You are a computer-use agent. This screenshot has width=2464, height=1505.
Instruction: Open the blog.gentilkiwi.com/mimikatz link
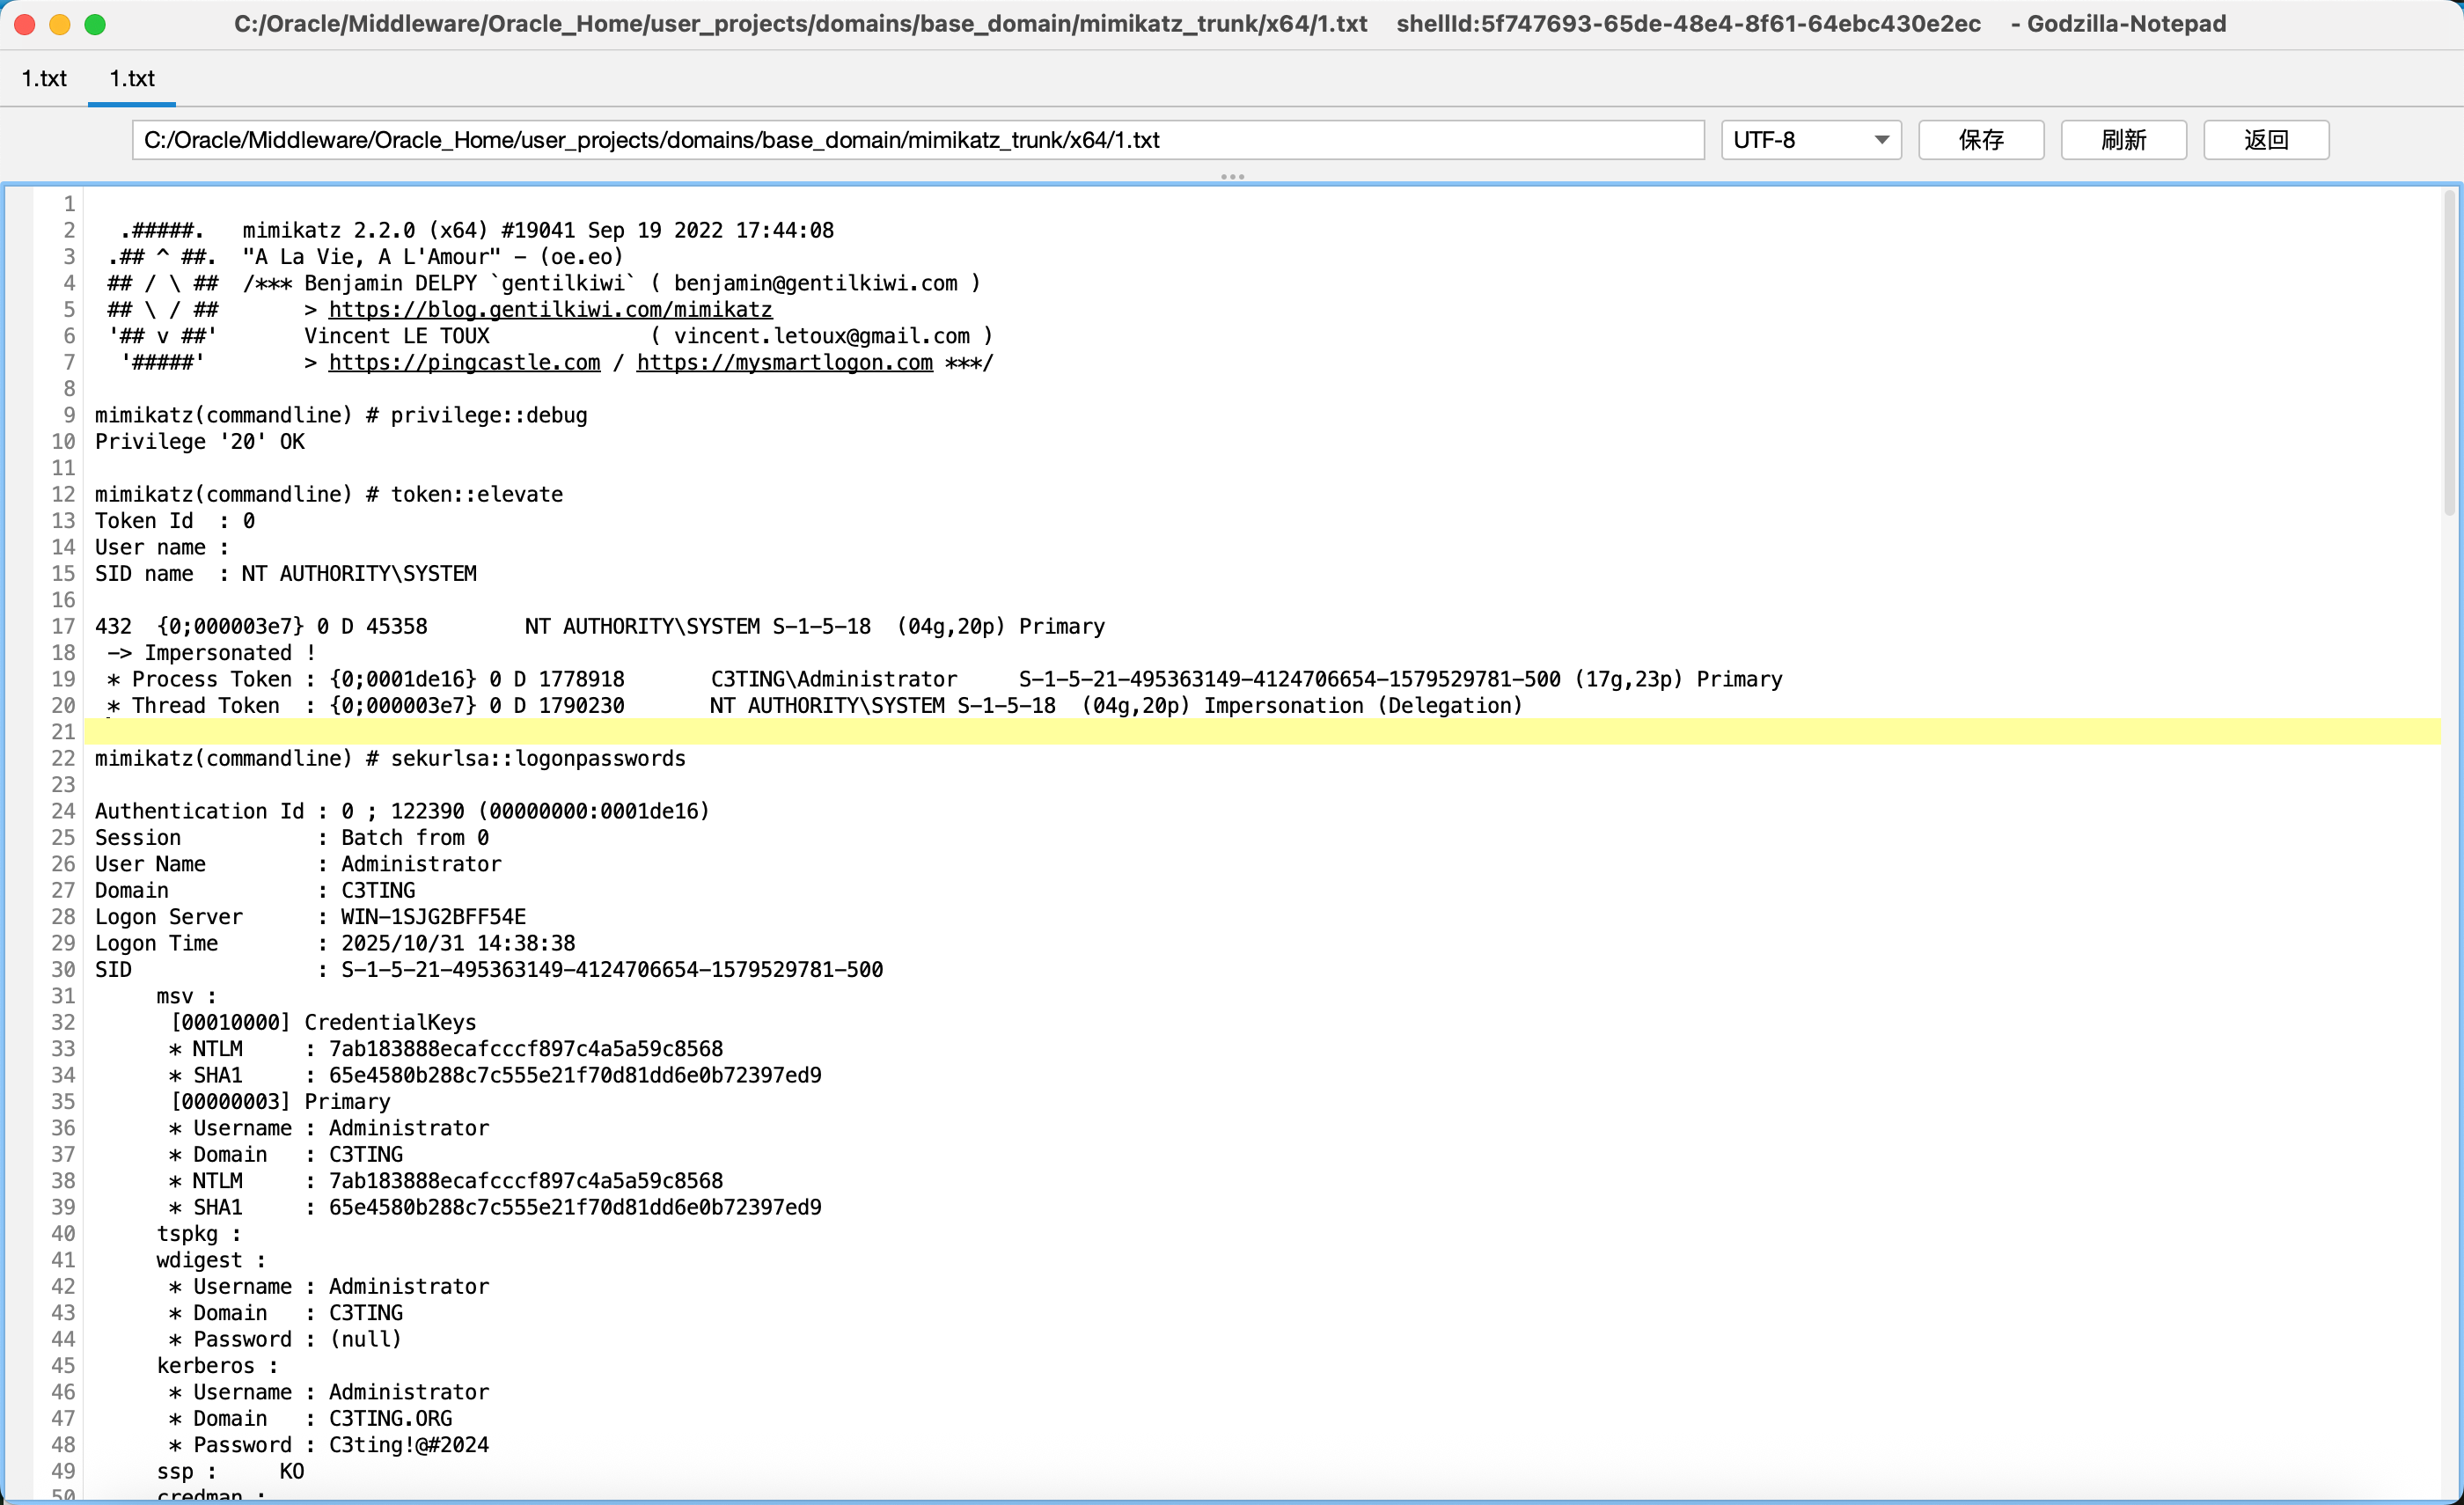tap(550, 310)
